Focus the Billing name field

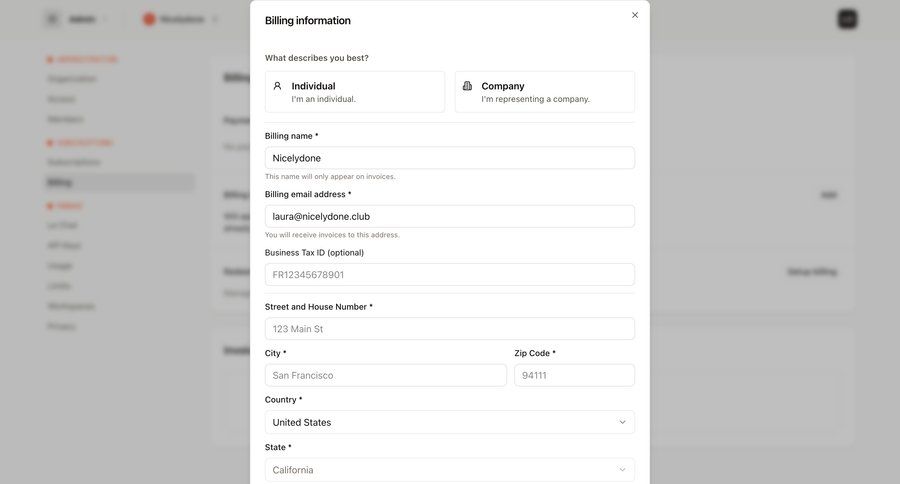(449, 158)
